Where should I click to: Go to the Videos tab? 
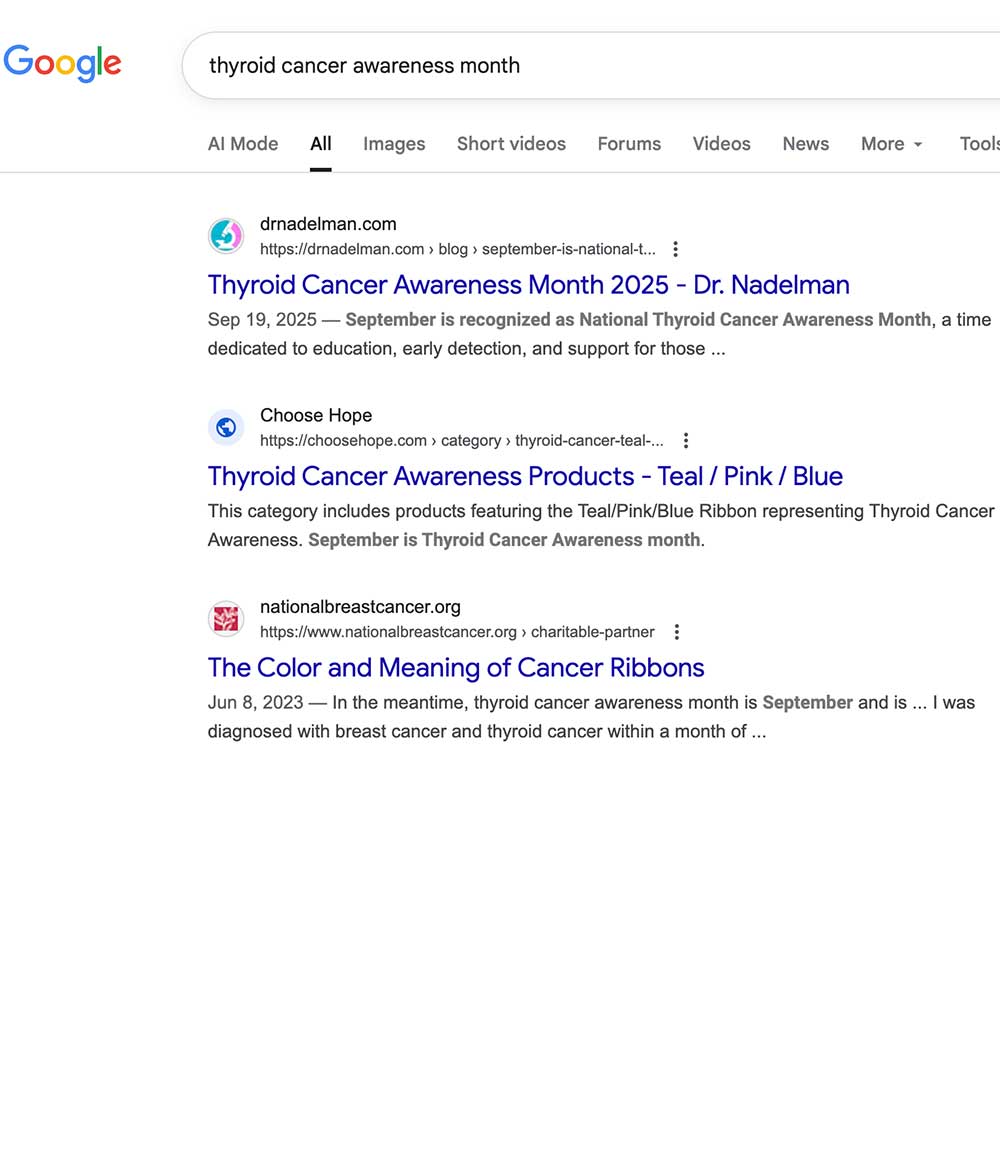(721, 144)
